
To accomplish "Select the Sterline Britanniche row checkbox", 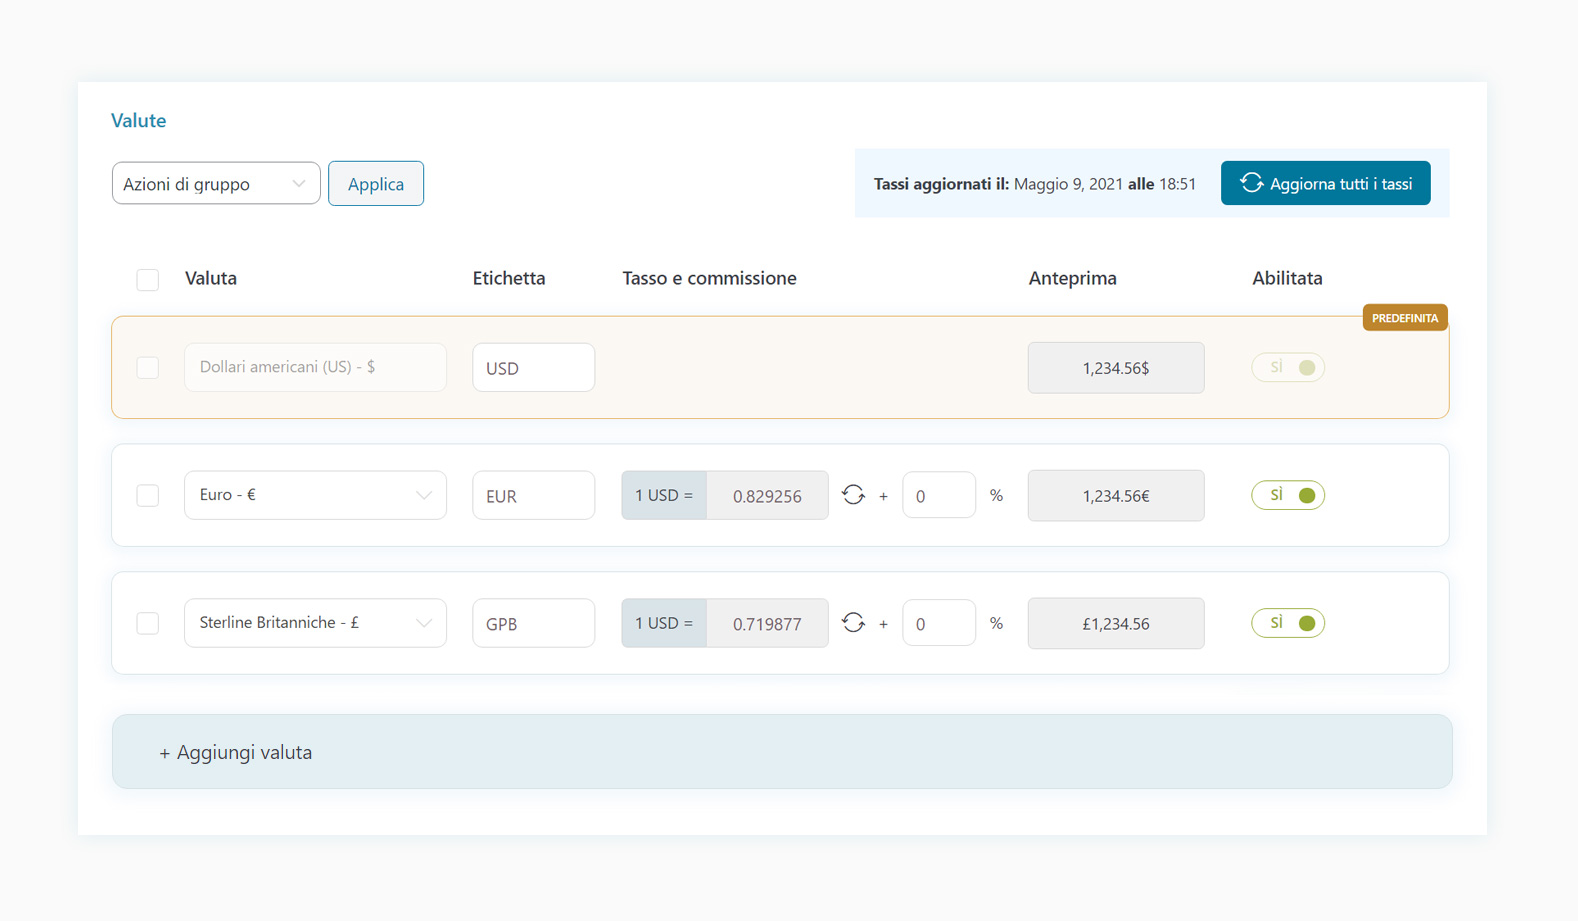I will click(x=148, y=623).
